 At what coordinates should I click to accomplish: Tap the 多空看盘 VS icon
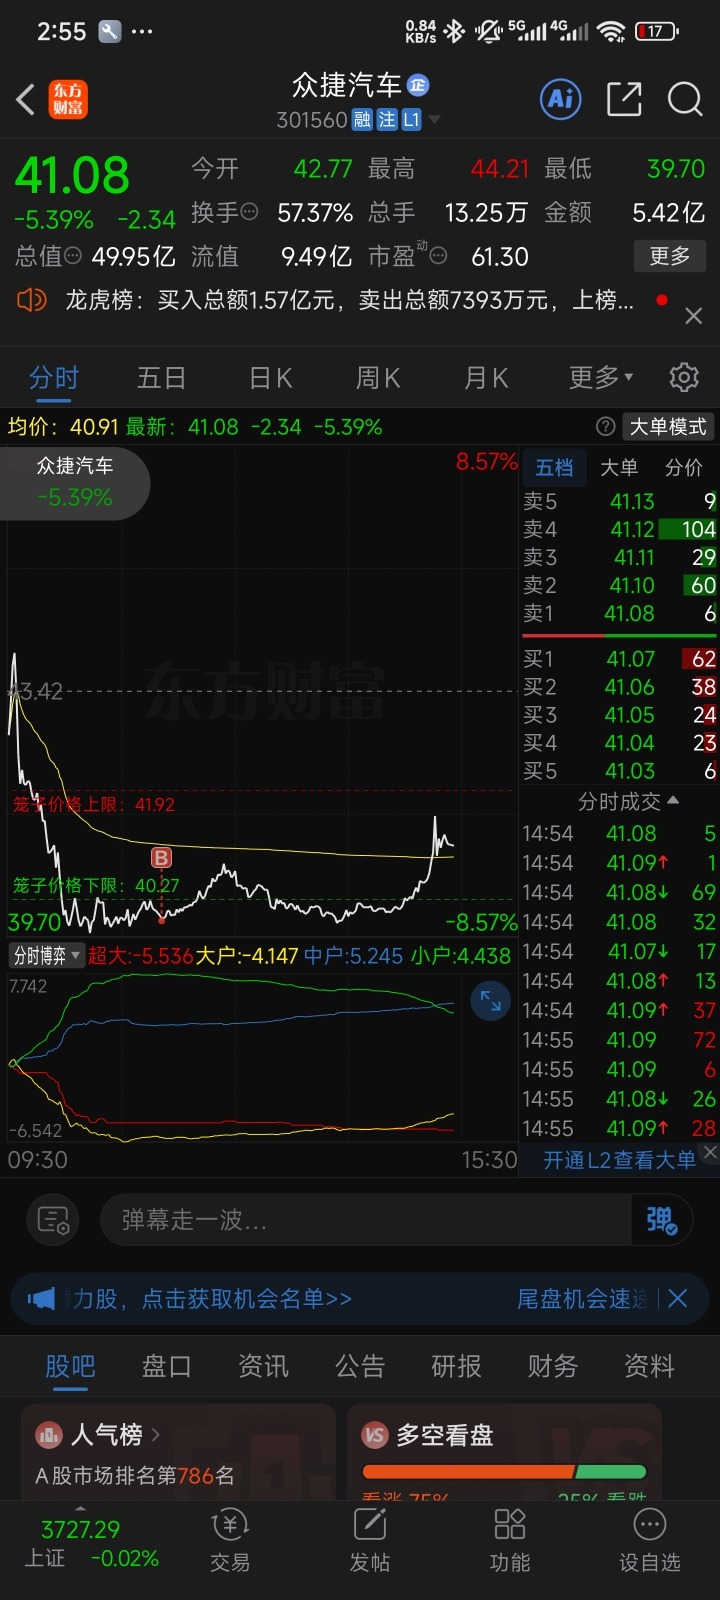coord(375,1435)
